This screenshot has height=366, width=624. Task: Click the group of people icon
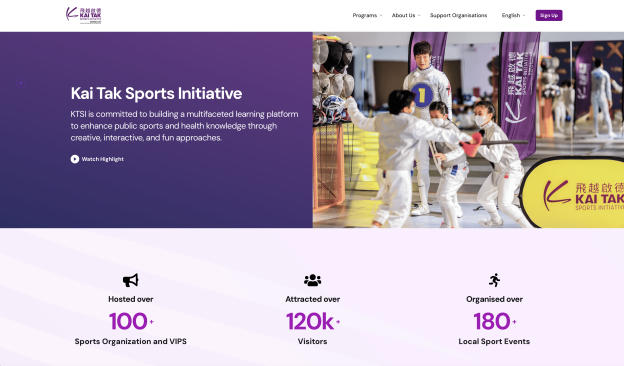tap(312, 280)
